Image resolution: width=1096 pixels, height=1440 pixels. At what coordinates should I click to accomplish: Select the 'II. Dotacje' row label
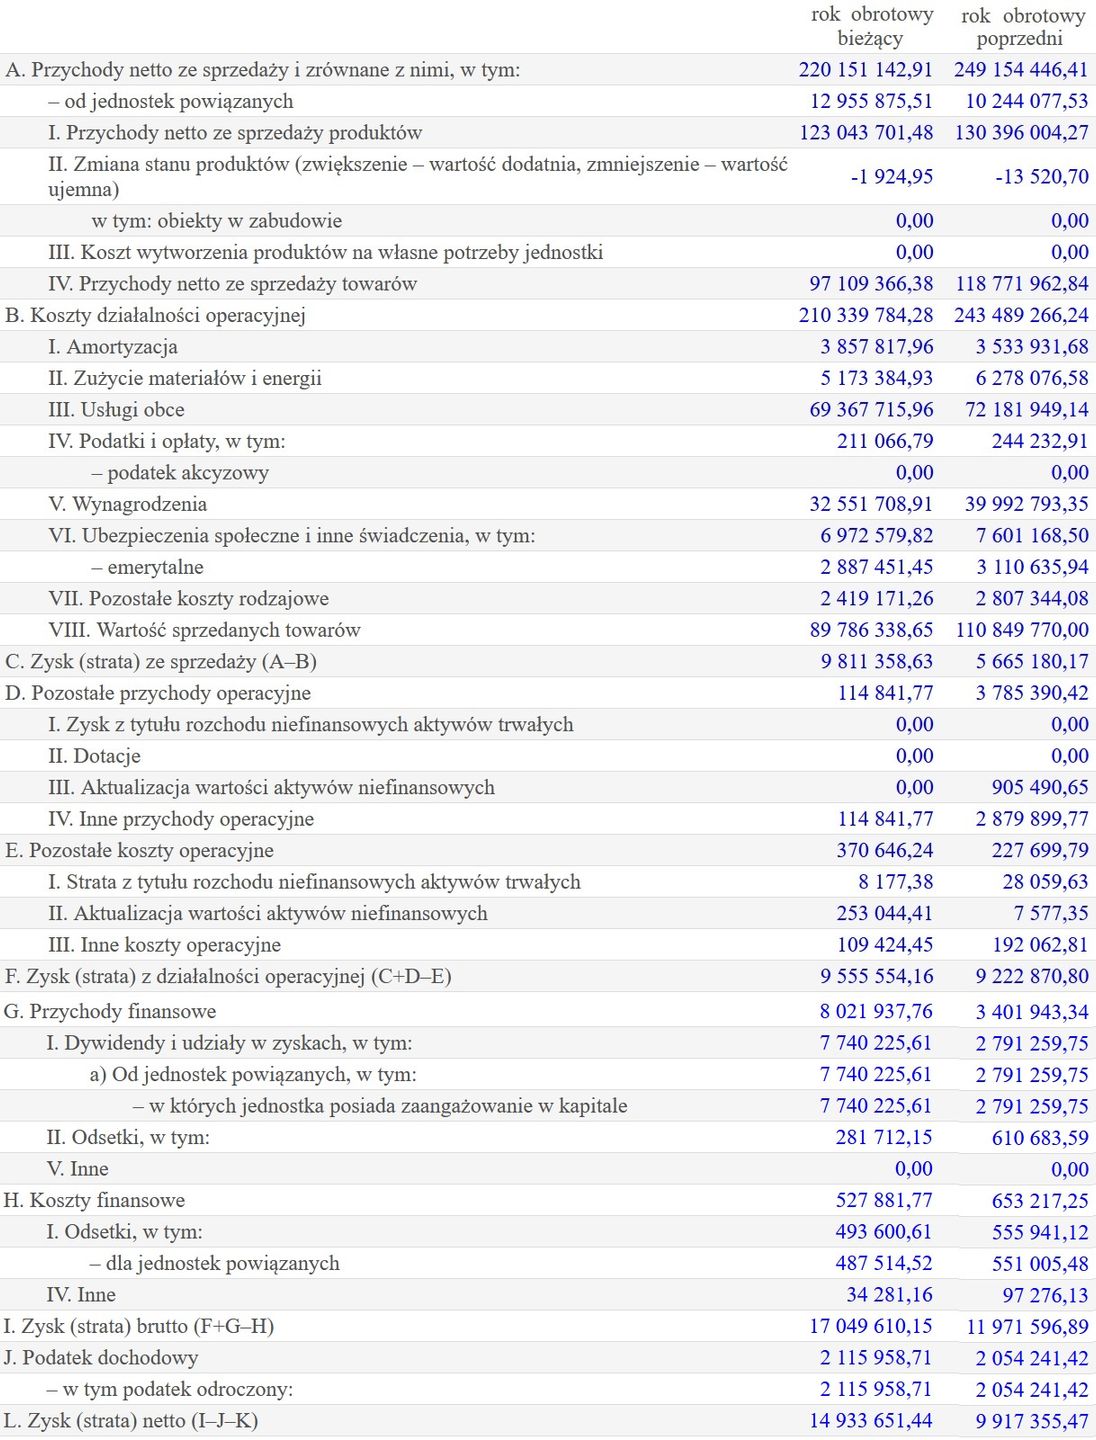(94, 756)
